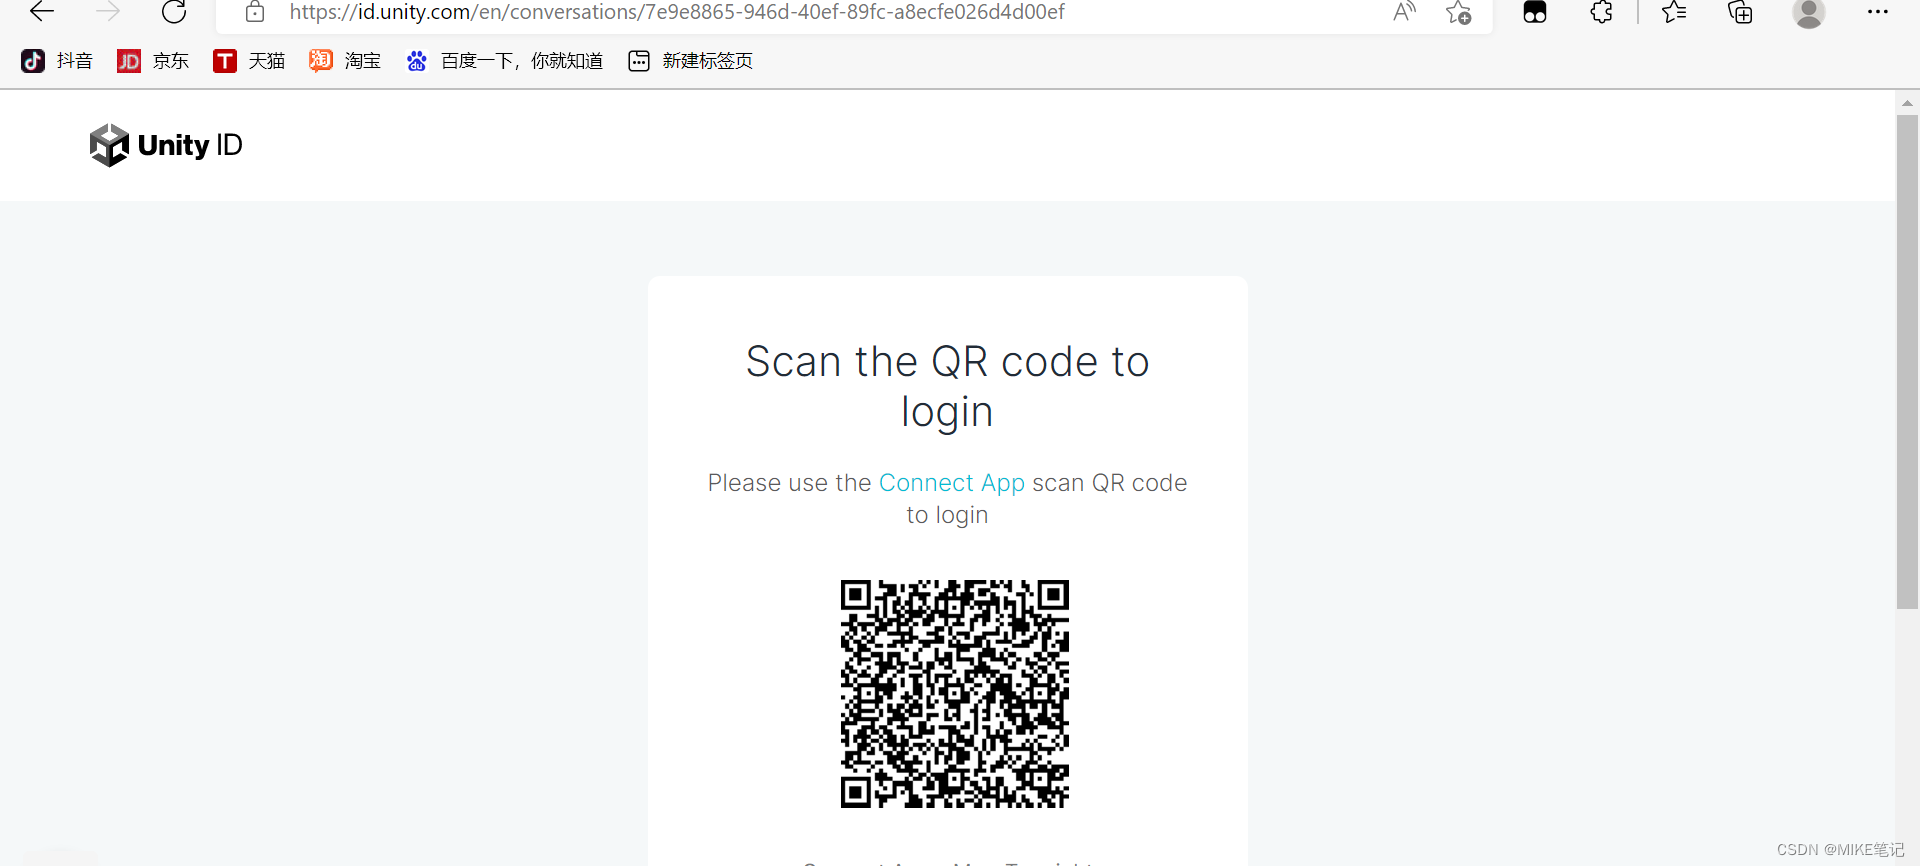1920x866 pixels.
Task: Add this page to favorites with the star icon
Action: coord(1458,12)
